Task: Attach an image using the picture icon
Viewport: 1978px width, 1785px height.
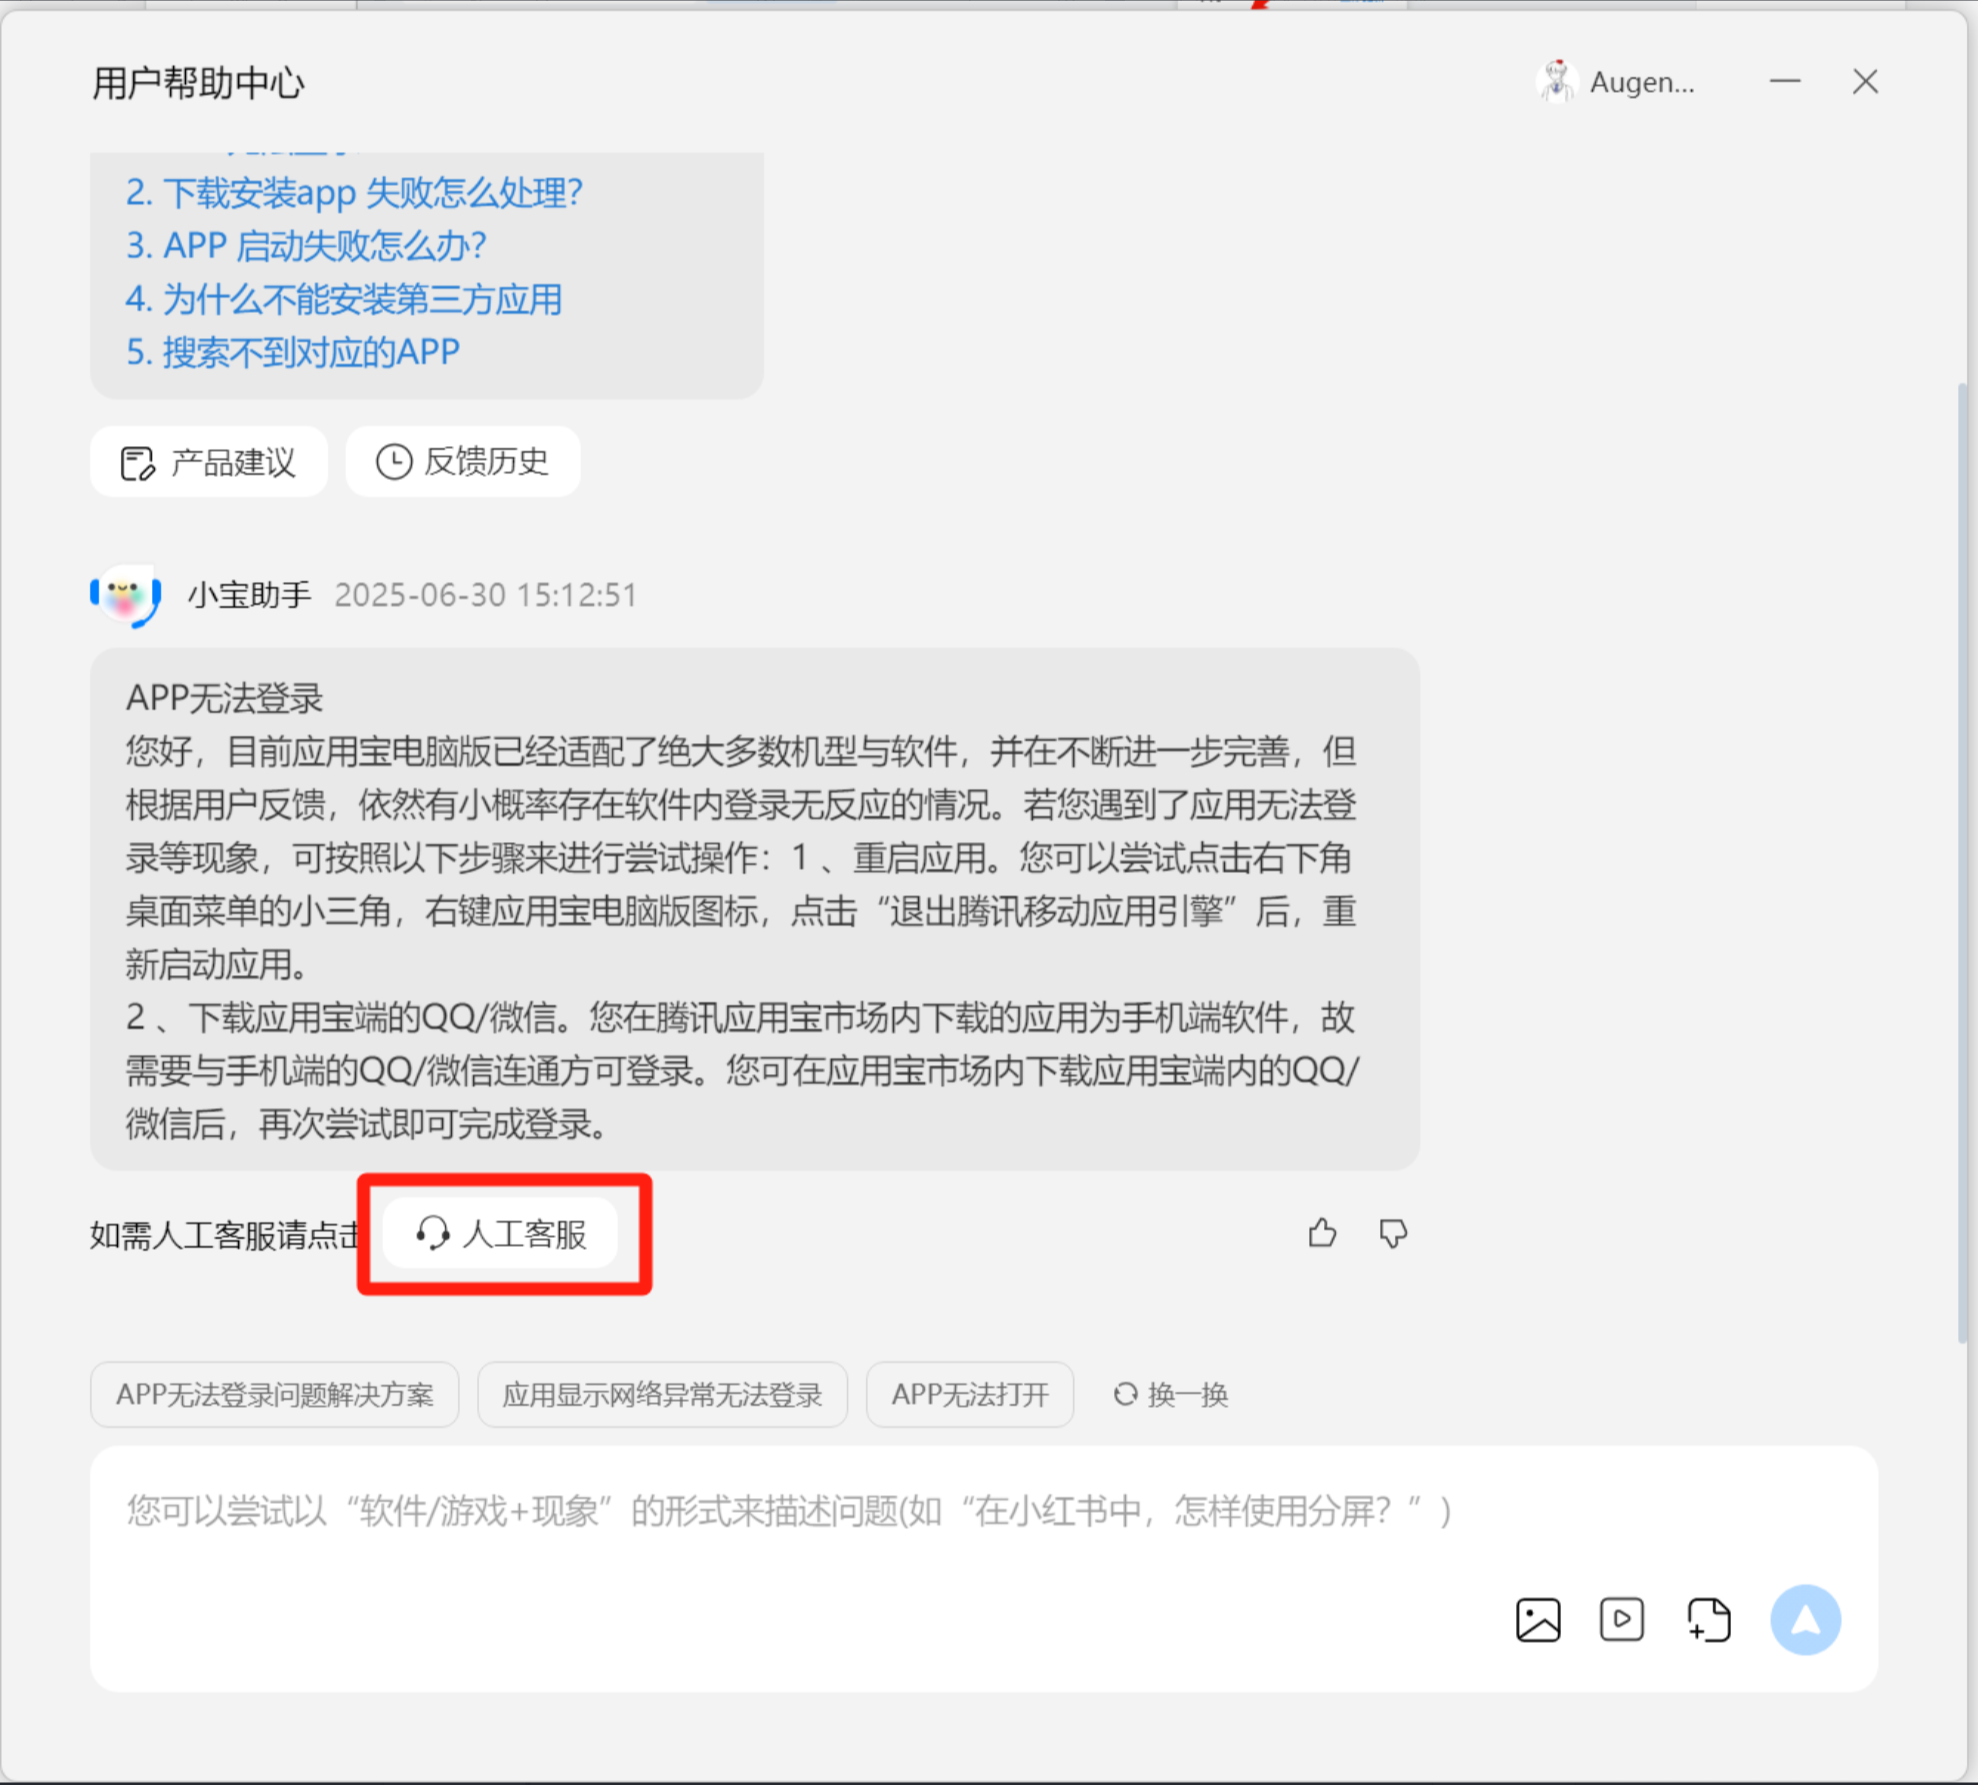Action: (x=1537, y=1619)
